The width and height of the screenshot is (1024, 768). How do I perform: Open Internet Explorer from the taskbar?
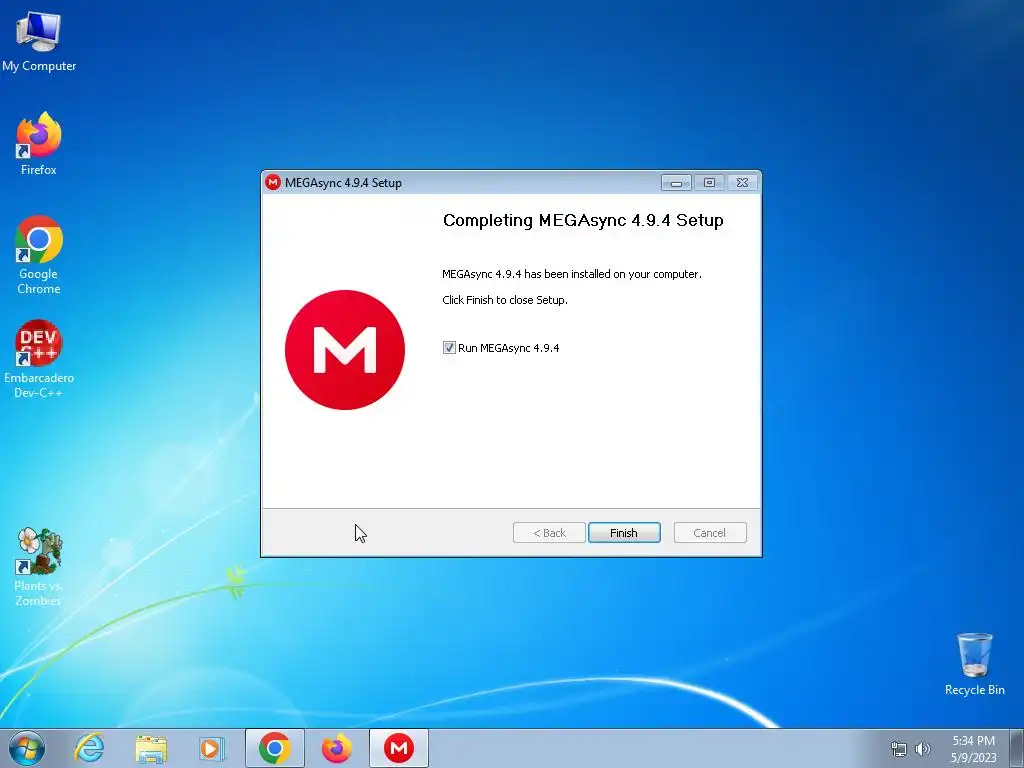click(89, 748)
